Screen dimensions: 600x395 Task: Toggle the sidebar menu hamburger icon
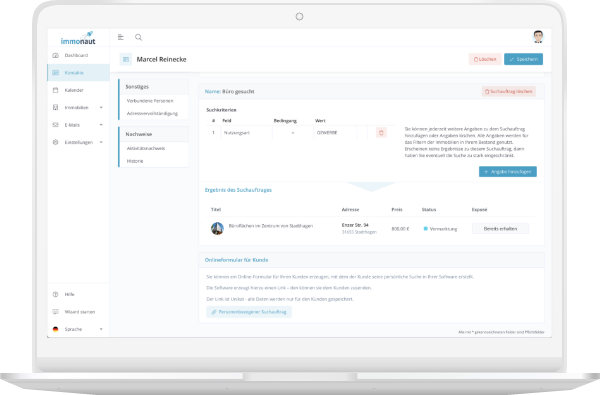(x=121, y=37)
